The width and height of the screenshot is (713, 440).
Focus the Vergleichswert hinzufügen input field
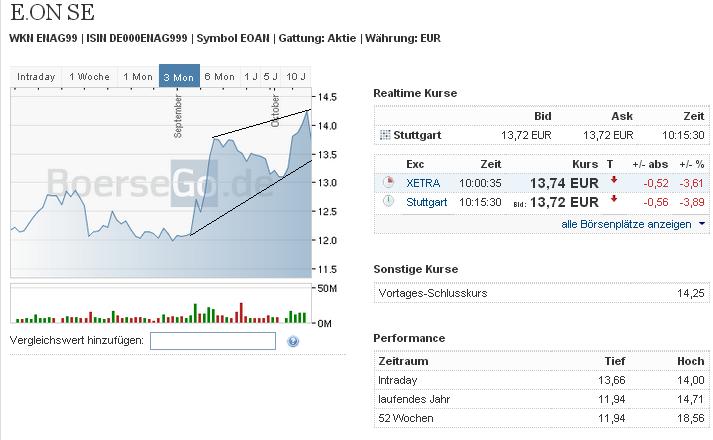click(x=212, y=341)
